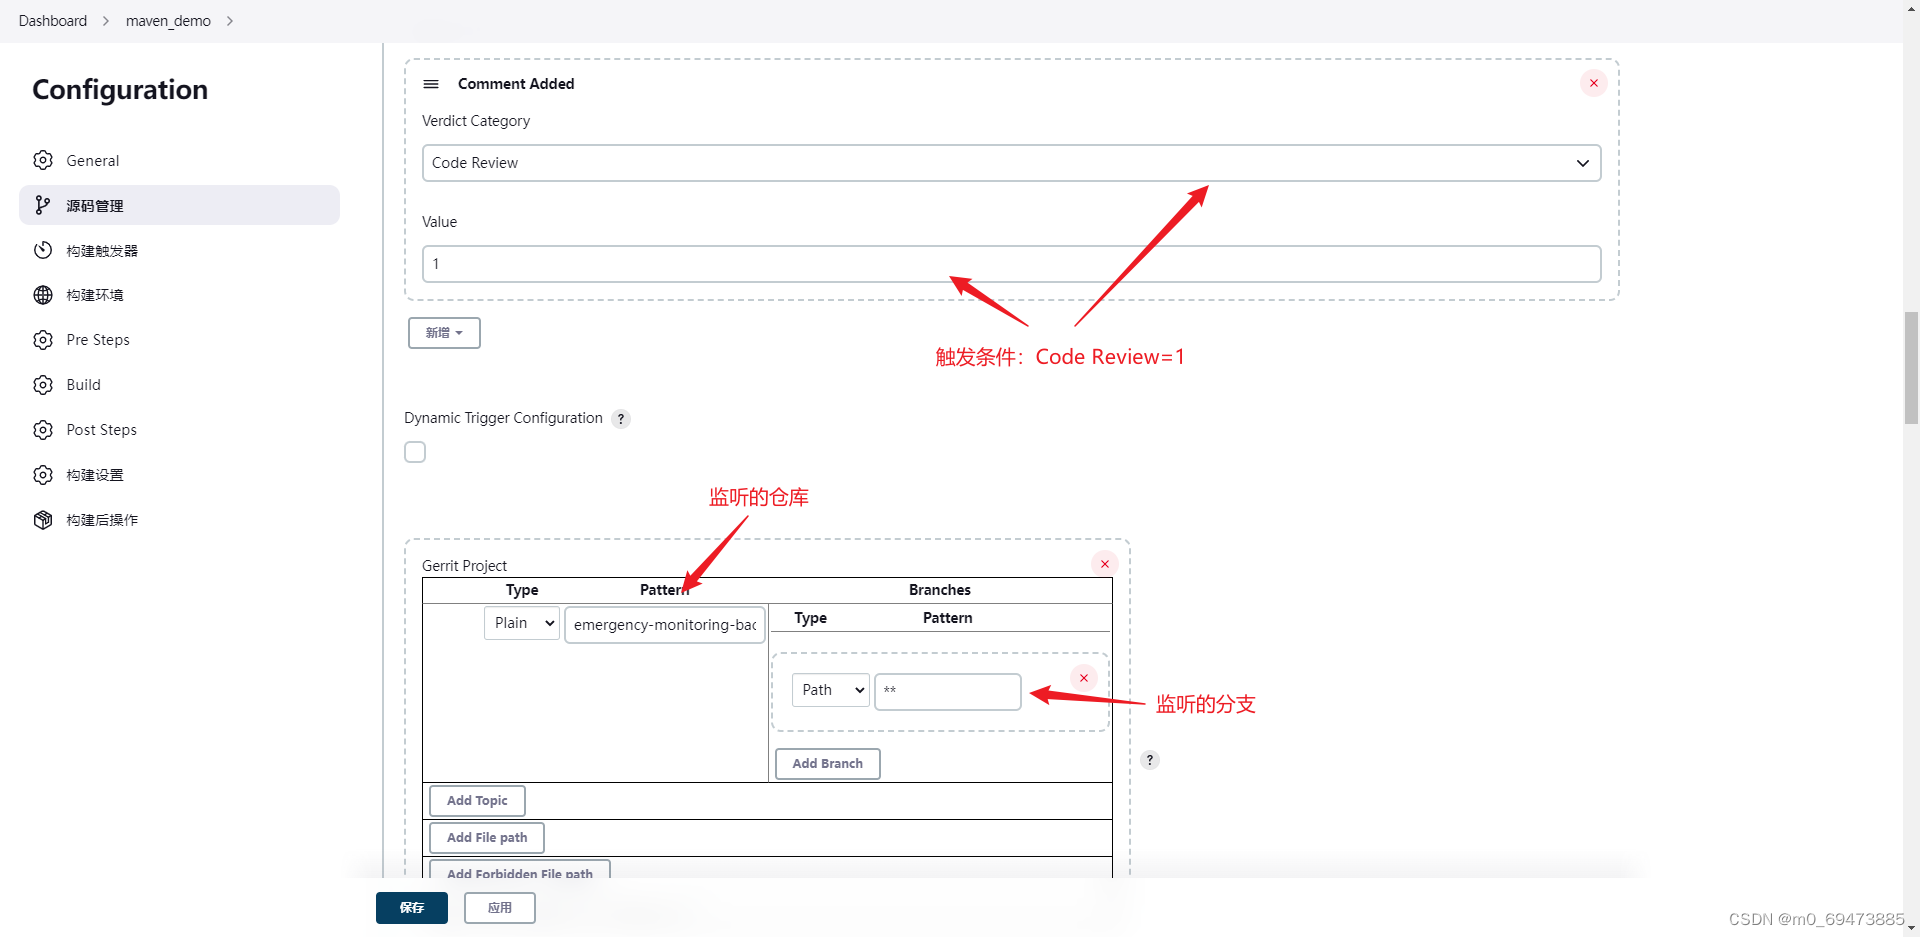
Task: Open the Path branch type dropdown
Action: point(829,690)
